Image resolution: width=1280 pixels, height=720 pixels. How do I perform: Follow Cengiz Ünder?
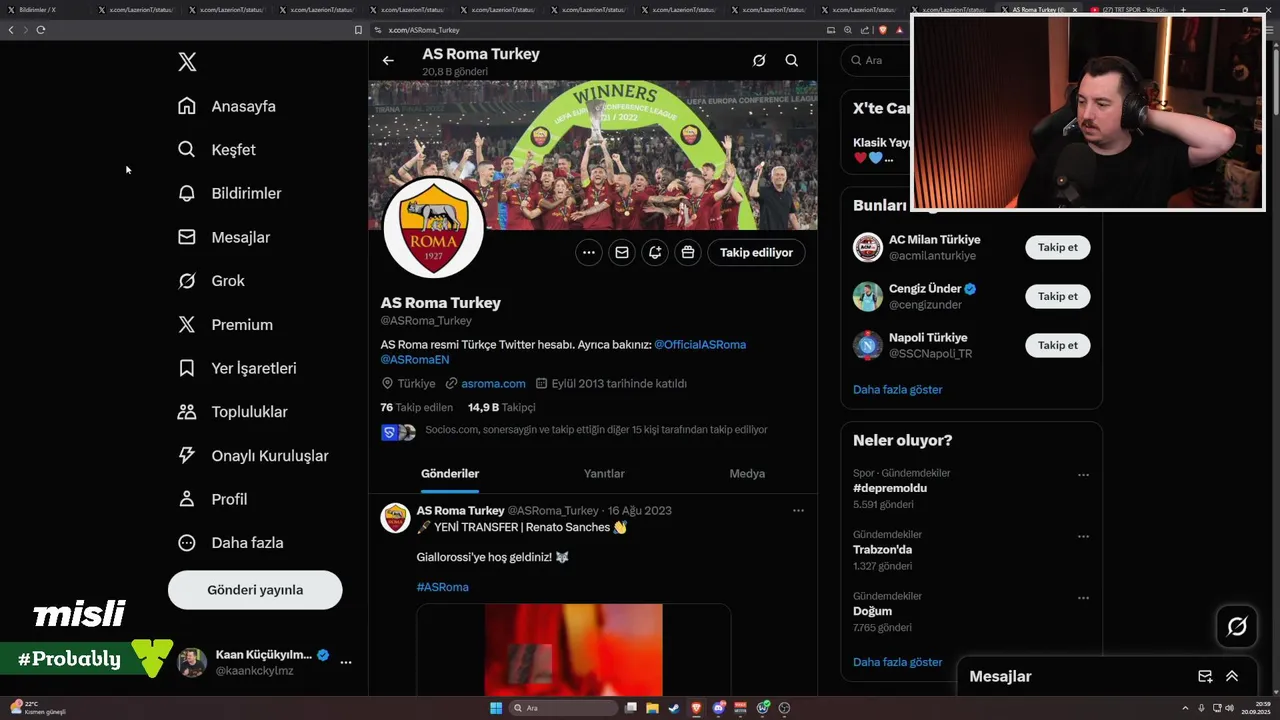(x=1058, y=296)
